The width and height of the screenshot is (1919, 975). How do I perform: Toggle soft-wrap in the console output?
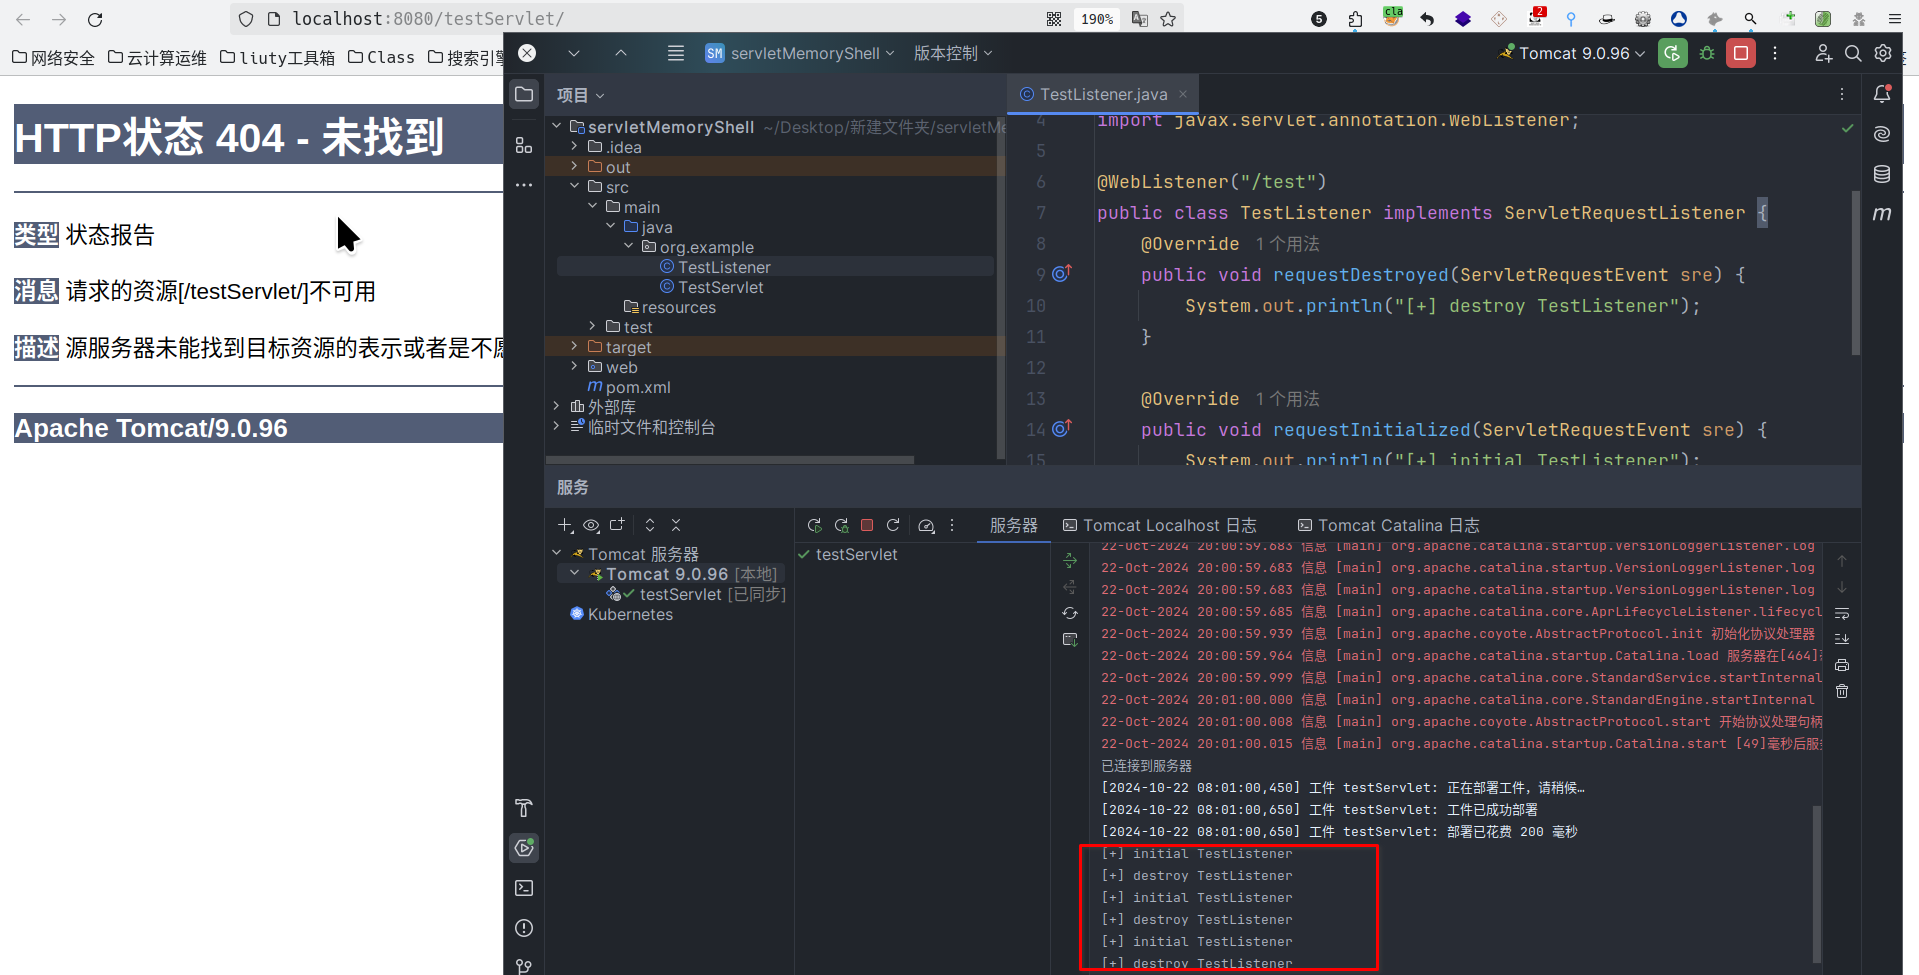[1842, 613]
